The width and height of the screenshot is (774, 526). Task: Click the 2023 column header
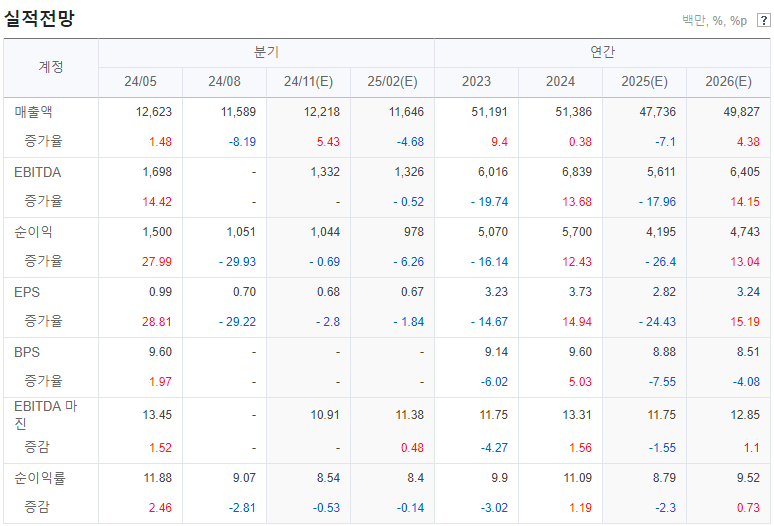[476, 81]
